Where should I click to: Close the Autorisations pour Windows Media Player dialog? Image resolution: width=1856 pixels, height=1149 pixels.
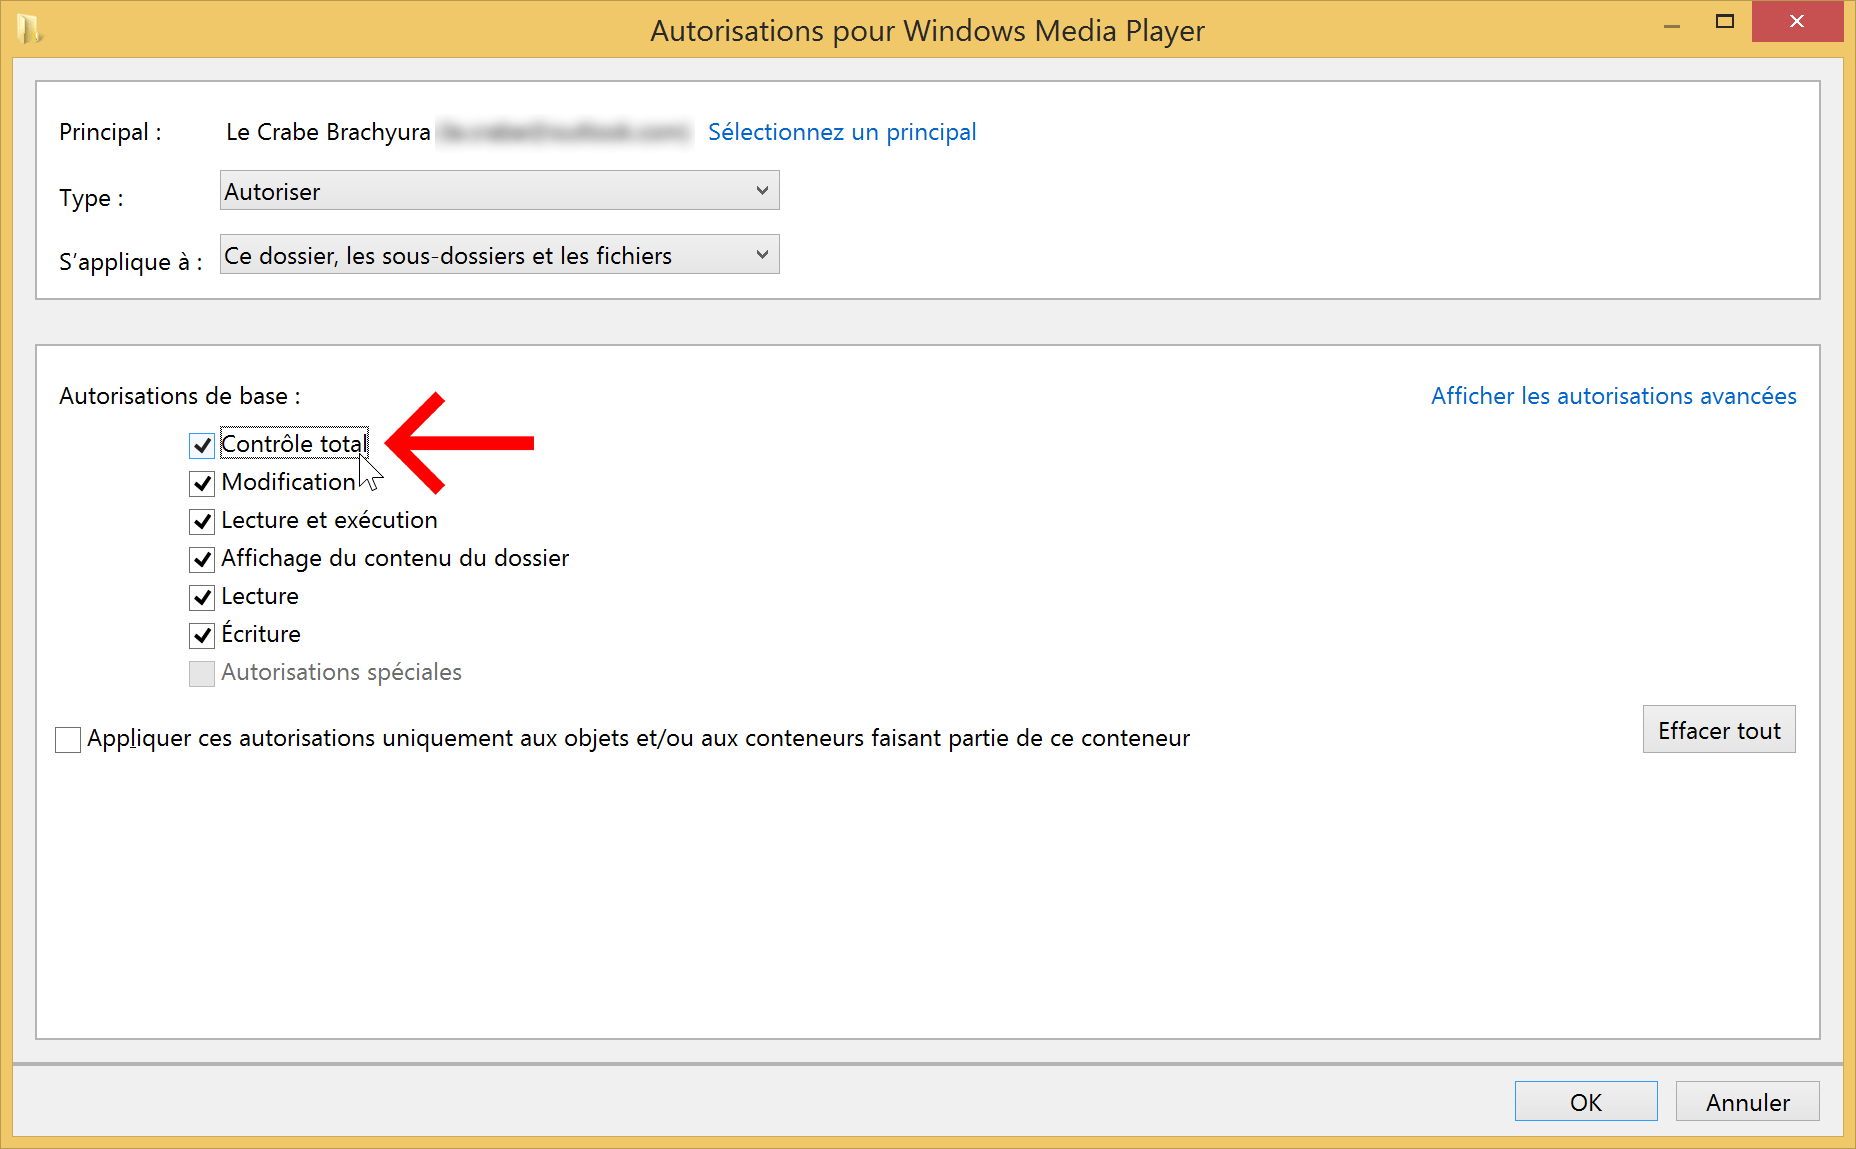click(1797, 21)
